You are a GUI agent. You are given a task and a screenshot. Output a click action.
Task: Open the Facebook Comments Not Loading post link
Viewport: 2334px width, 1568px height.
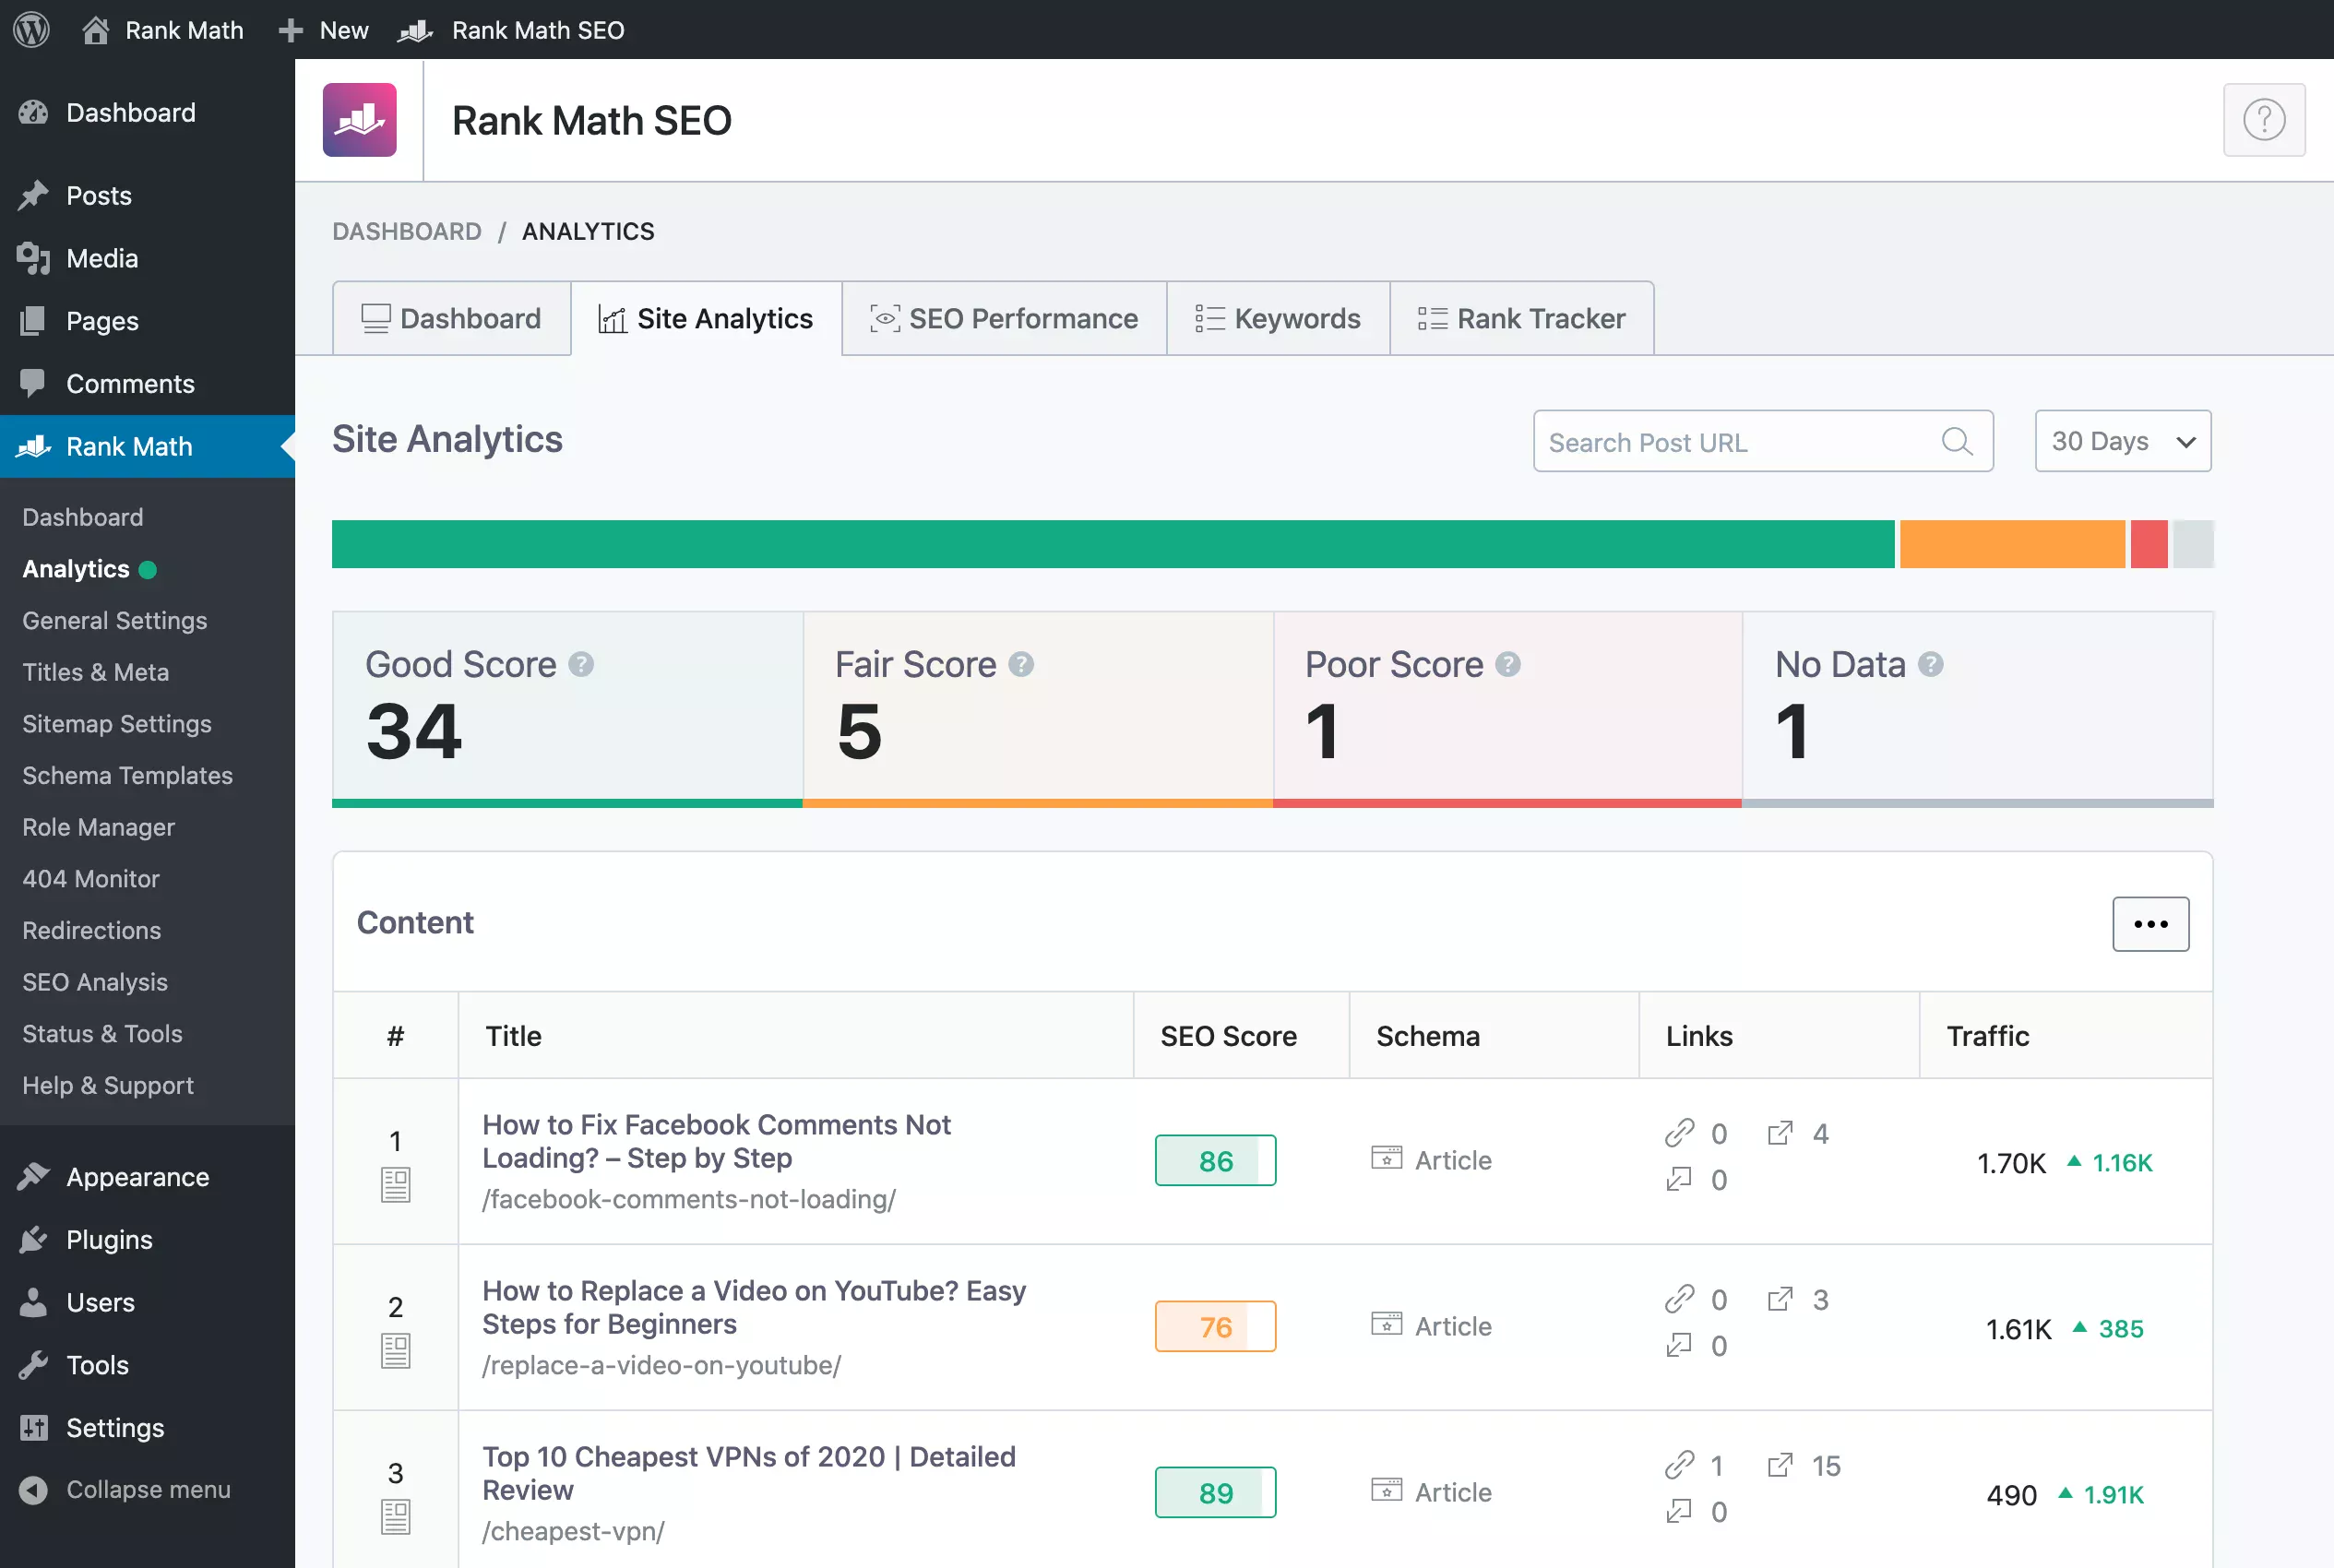pos(716,1141)
